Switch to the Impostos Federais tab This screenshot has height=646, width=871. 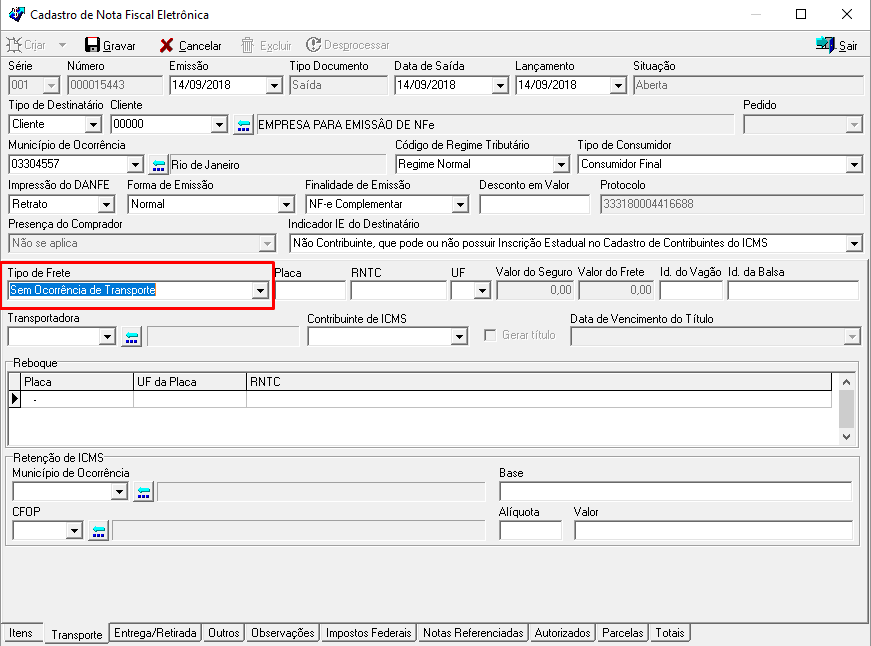[368, 633]
